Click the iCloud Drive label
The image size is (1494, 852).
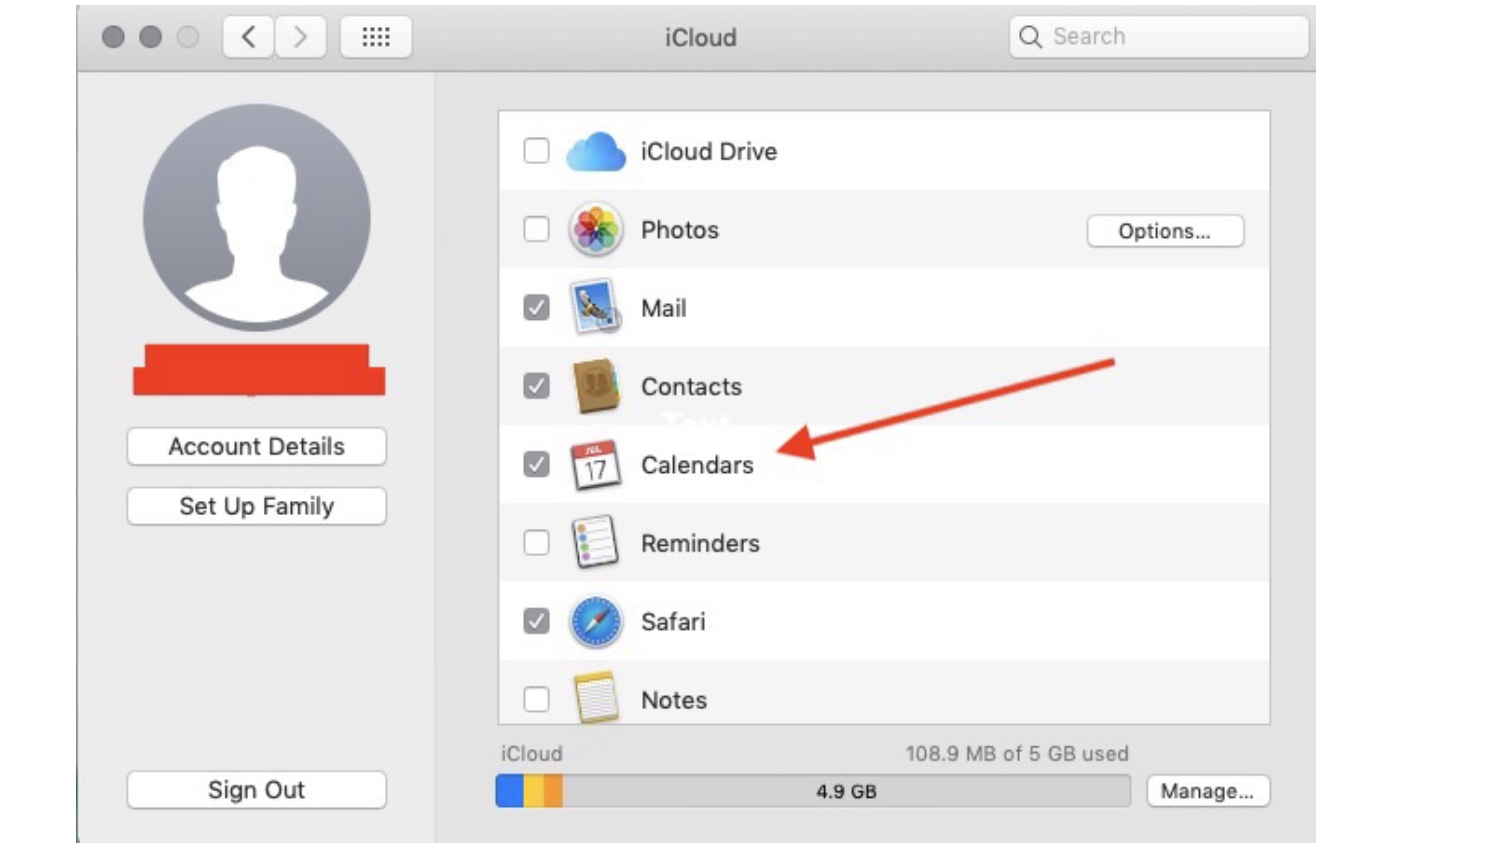[x=709, y=152]
